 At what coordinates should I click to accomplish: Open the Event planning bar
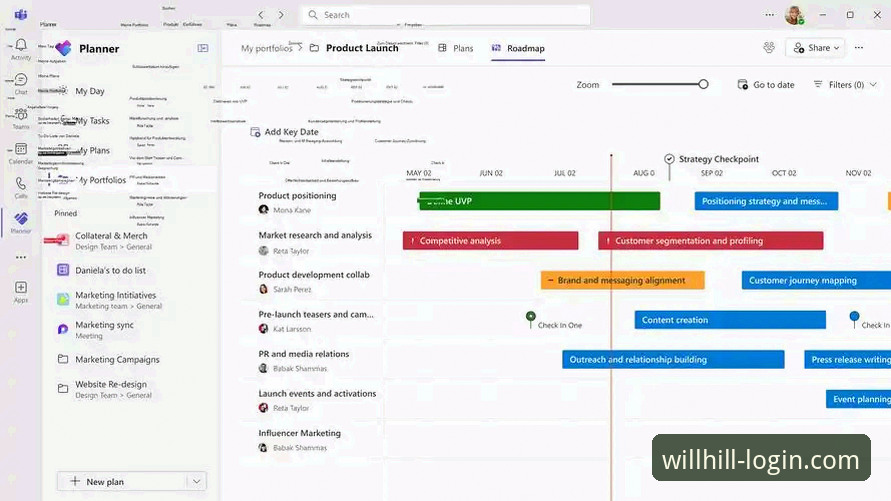pyautogui.click(x=858, y=399)
